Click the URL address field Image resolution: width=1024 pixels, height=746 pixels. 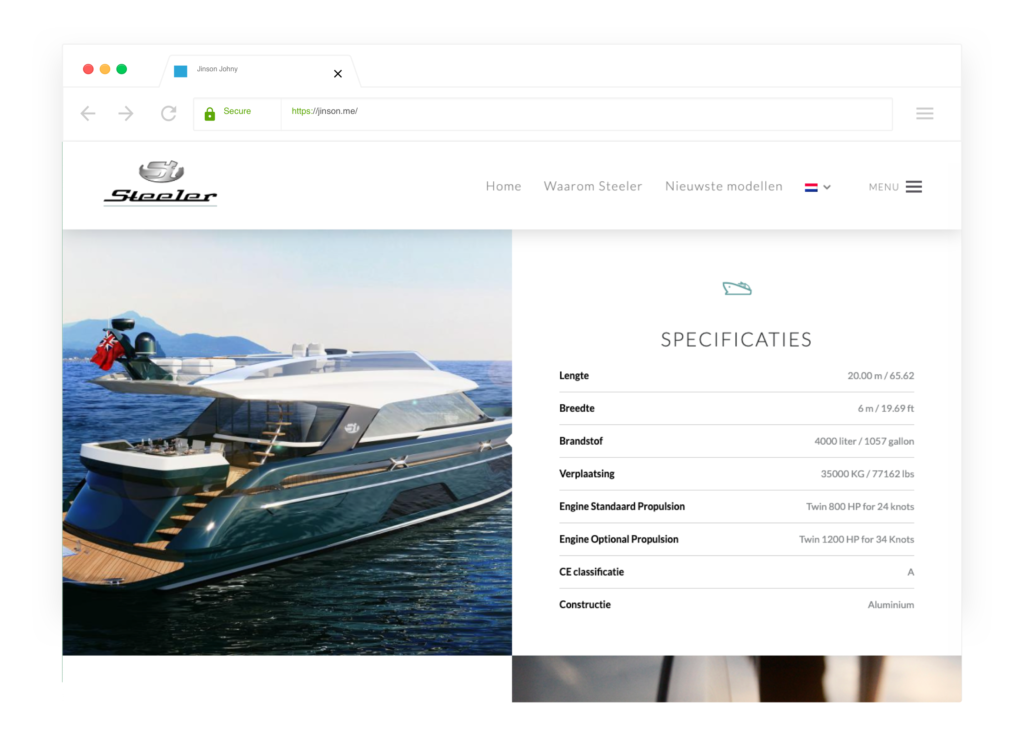[x=586, y=114]
